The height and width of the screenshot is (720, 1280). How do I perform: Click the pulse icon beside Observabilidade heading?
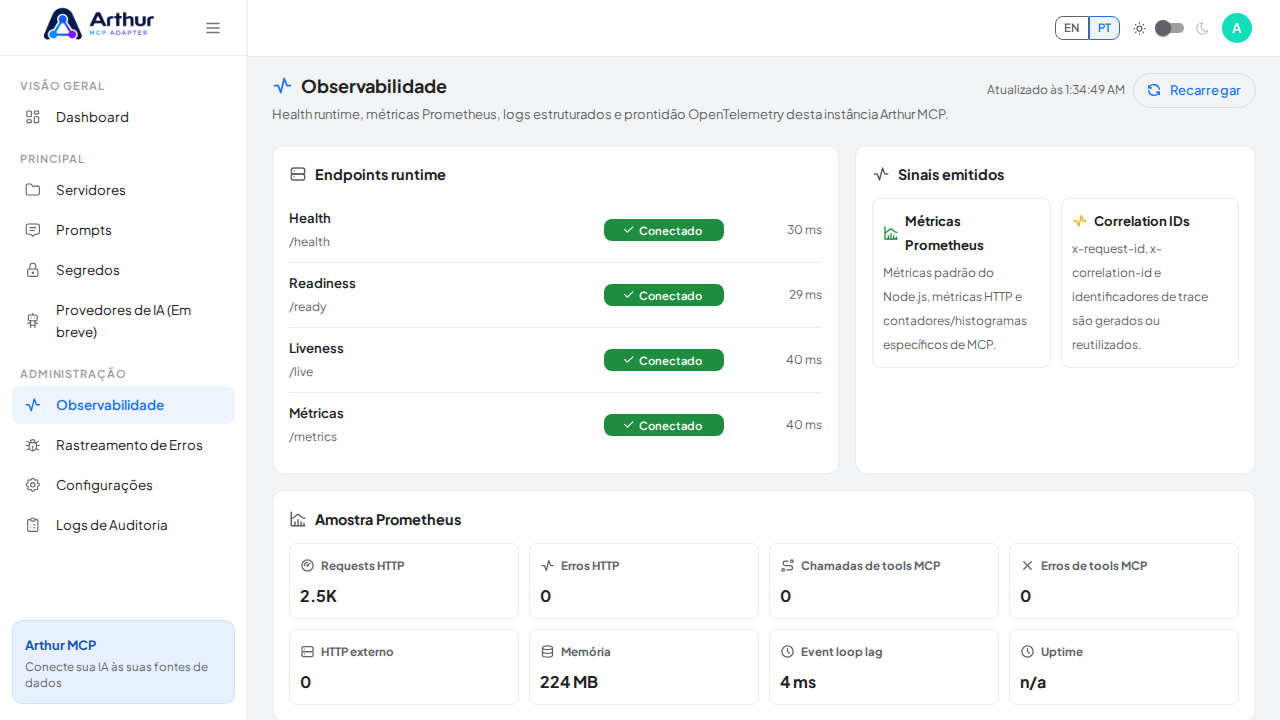[x=283, y=86]
